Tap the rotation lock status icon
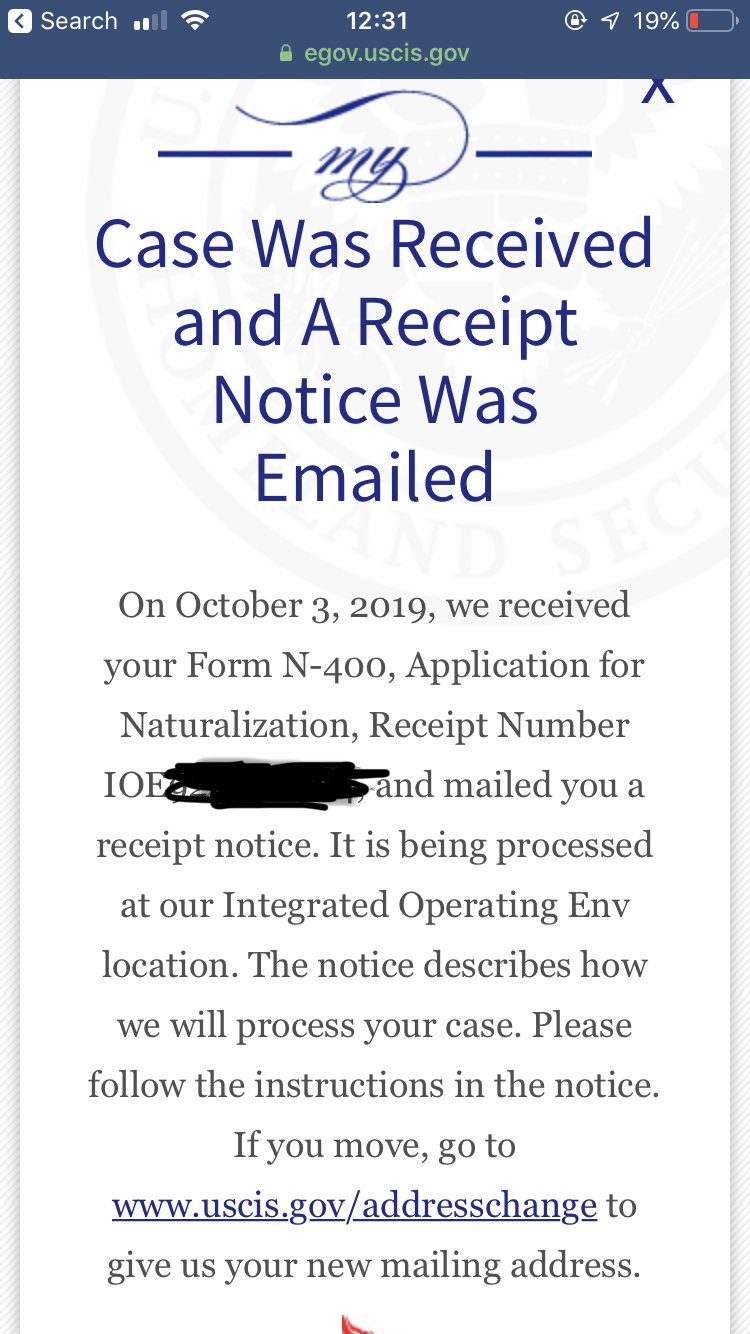The image size is (750, 1334). 575,21
